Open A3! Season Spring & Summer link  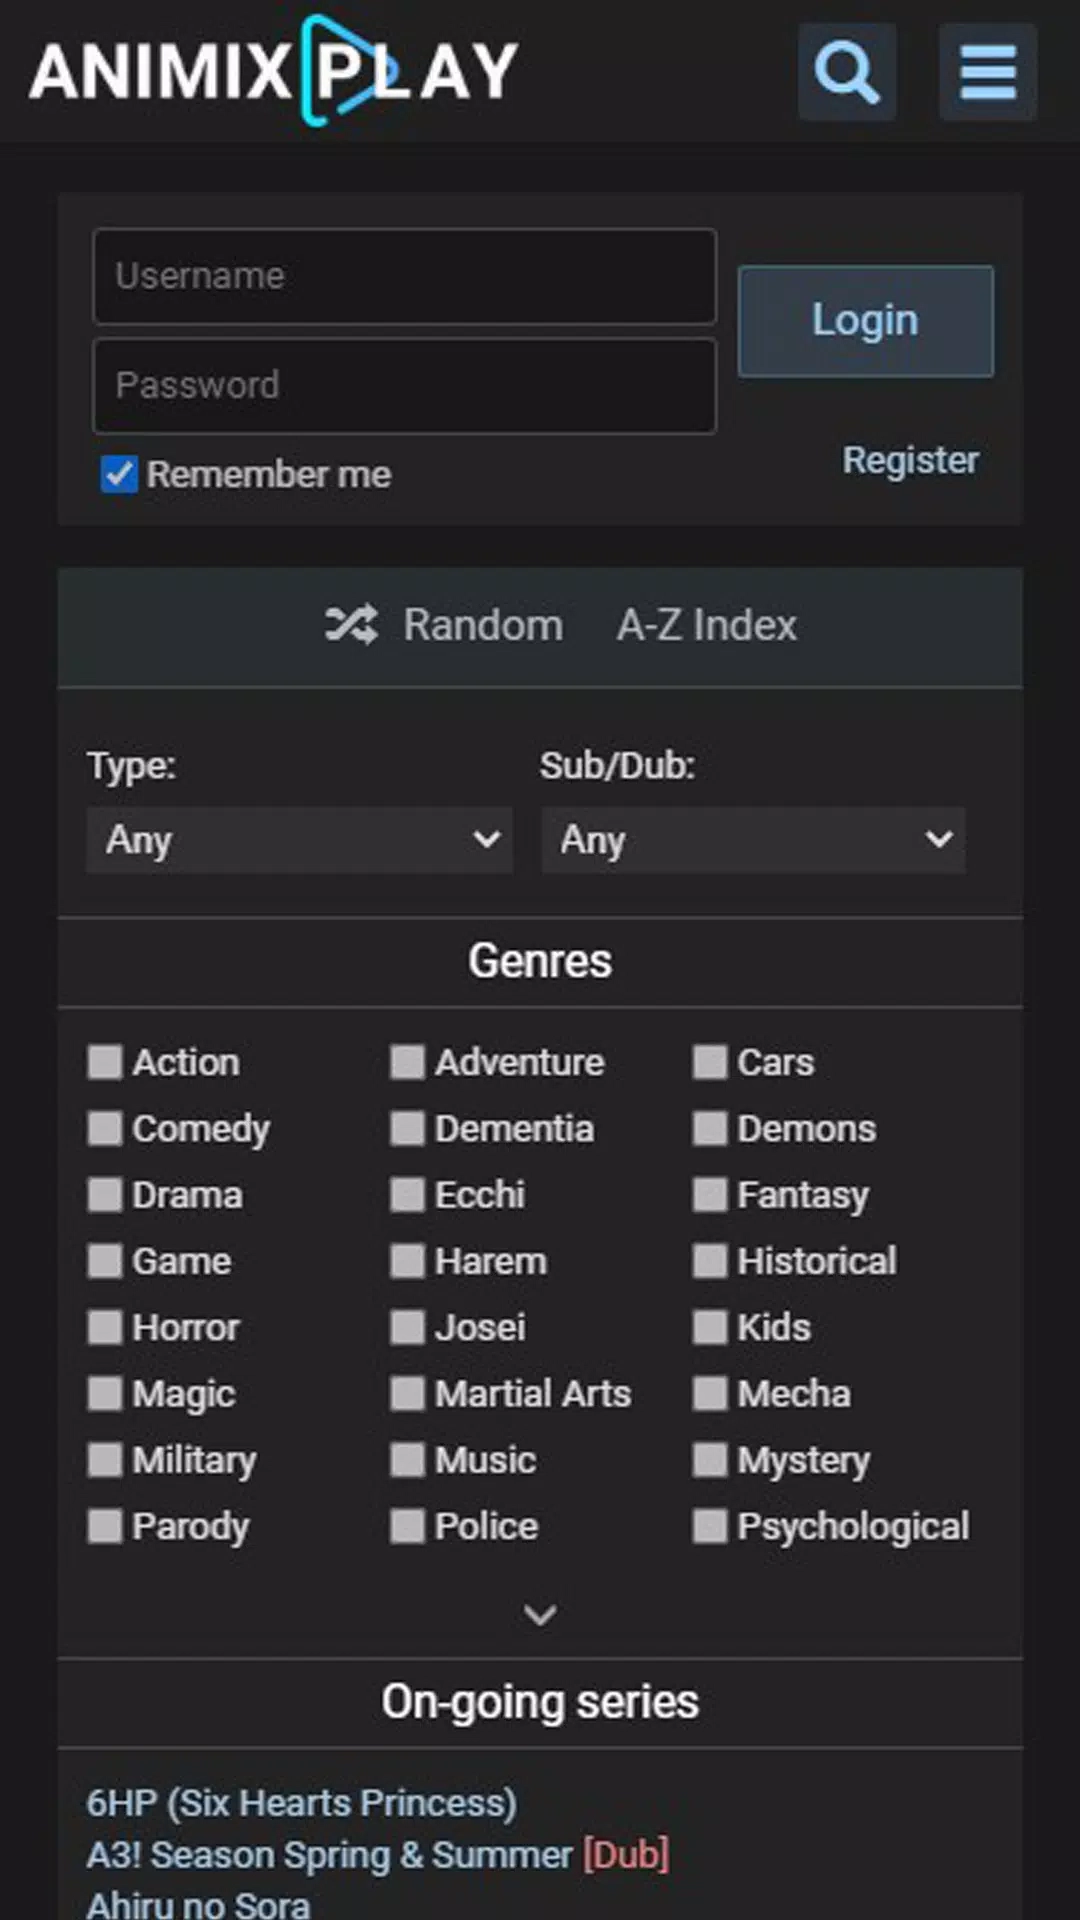(329, 1854)
